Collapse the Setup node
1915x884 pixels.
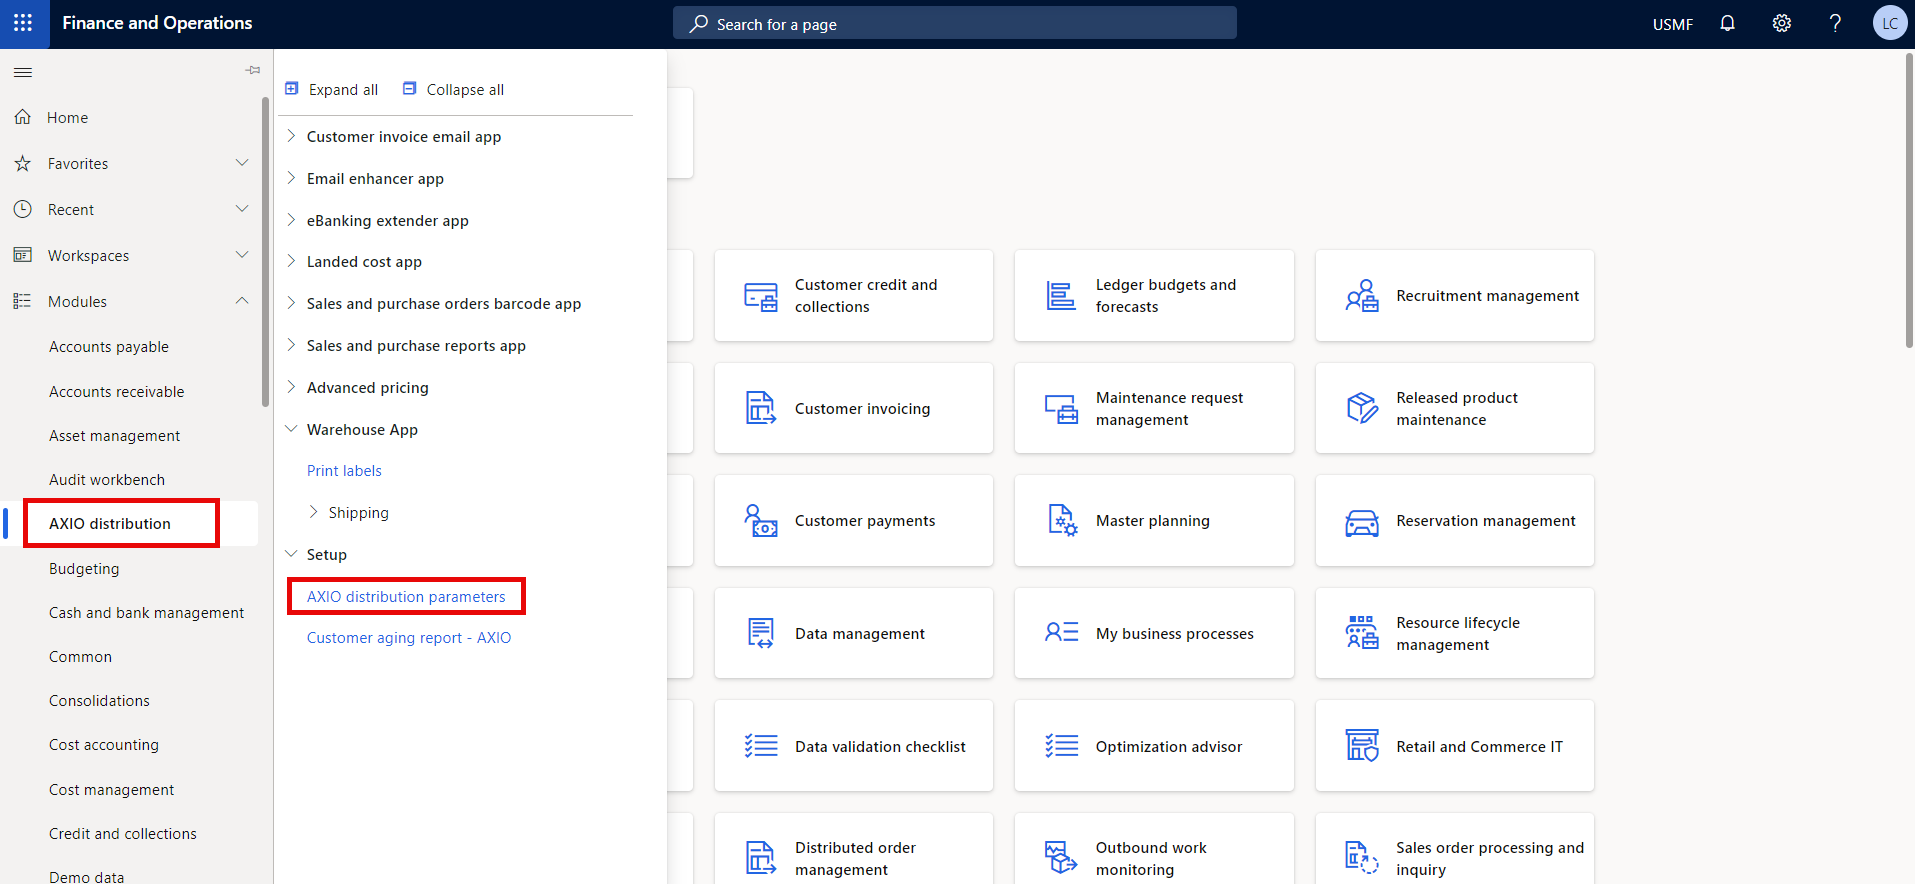pyautogui.click(x=291, y=554)
